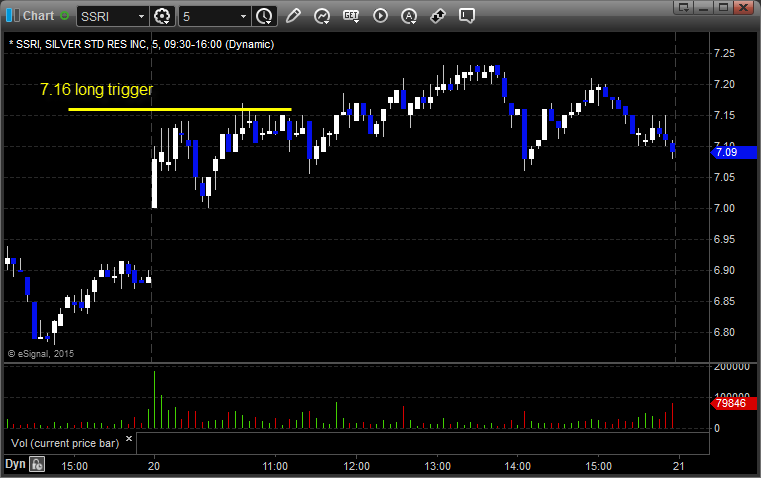
Task: Click the bar replay play icon
Action: pyautogui.click(x=380, y=16)
